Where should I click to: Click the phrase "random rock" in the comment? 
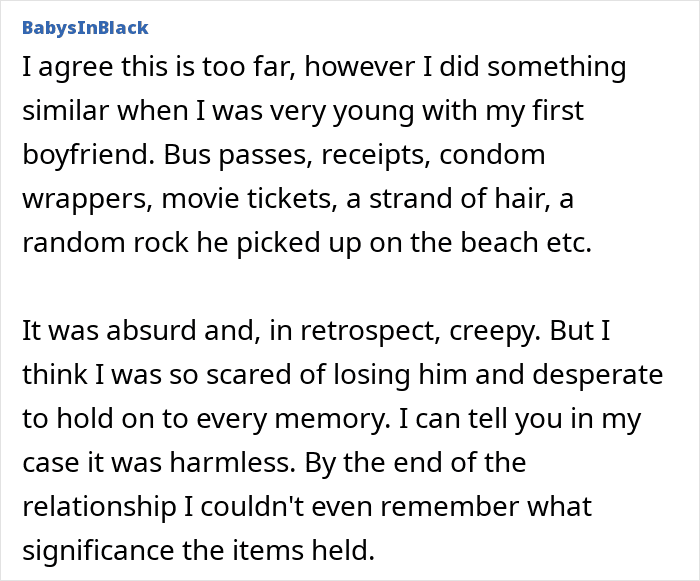coord(105,242)
